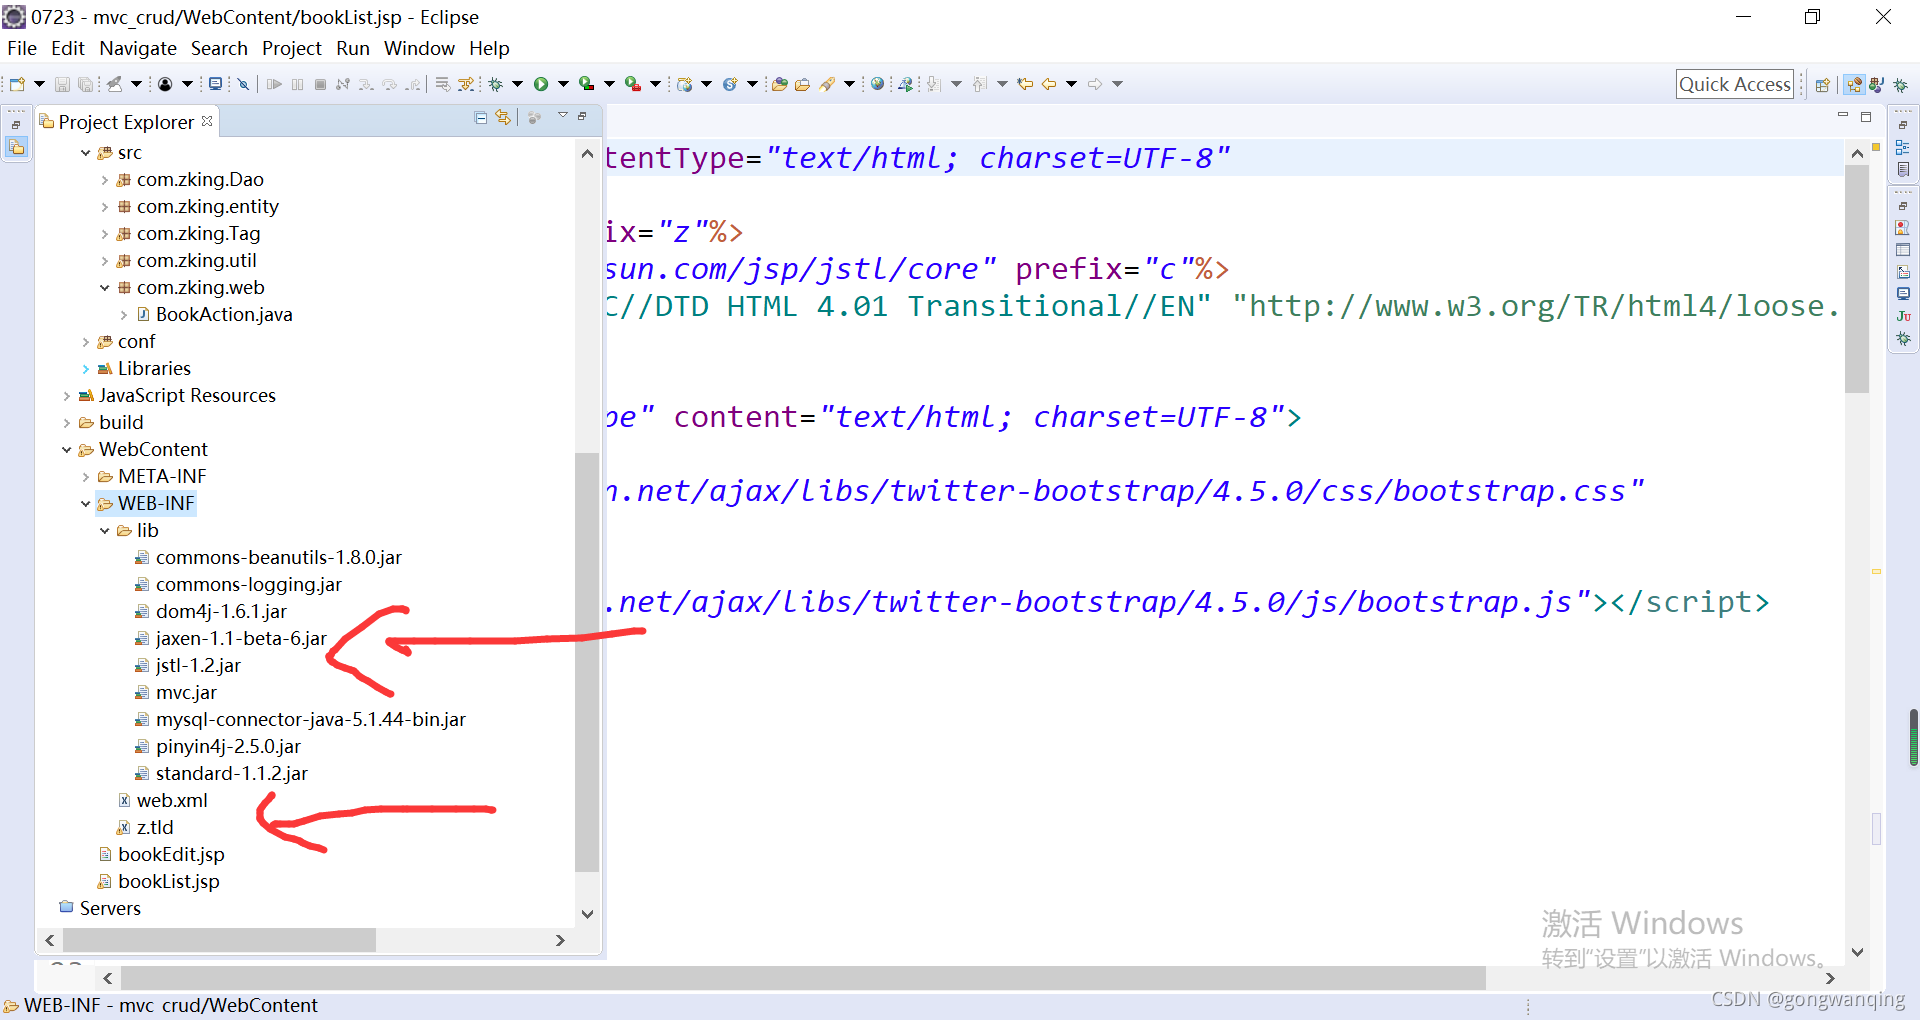Collapse the com.zking.web package

[x=105, y=288]
